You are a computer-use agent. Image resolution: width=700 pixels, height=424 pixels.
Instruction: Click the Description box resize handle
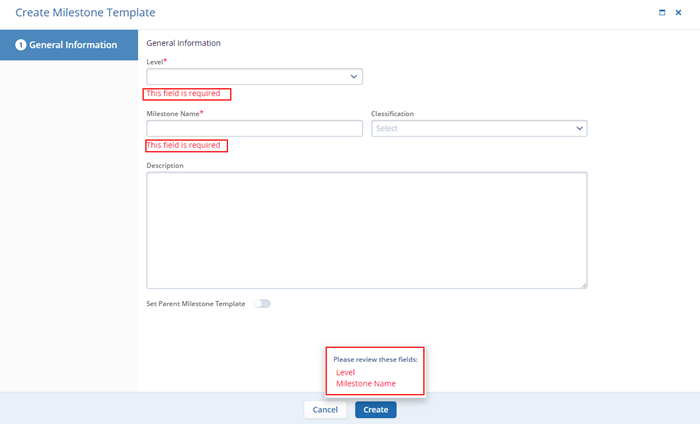(x=583, y=285)
